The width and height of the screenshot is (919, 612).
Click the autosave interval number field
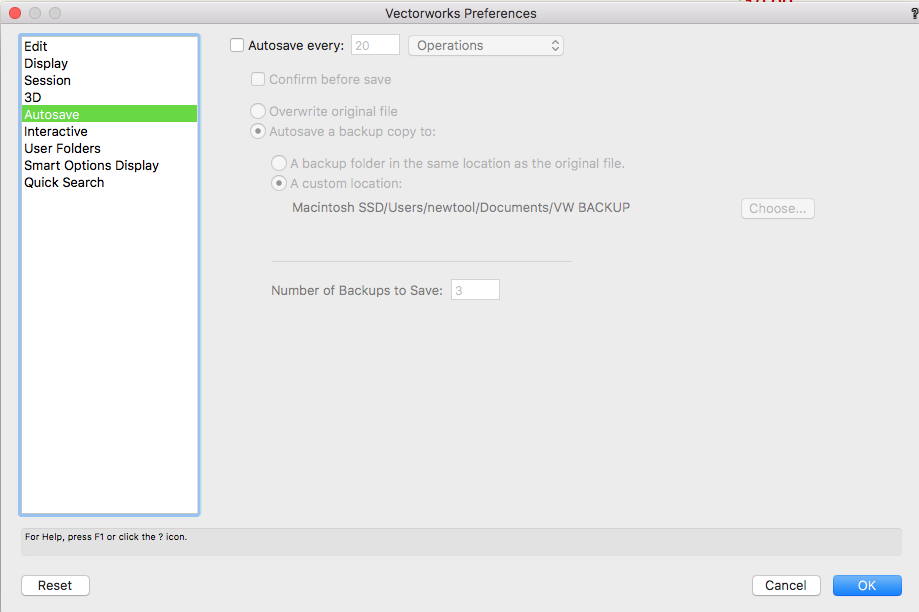tap(375, 45)
